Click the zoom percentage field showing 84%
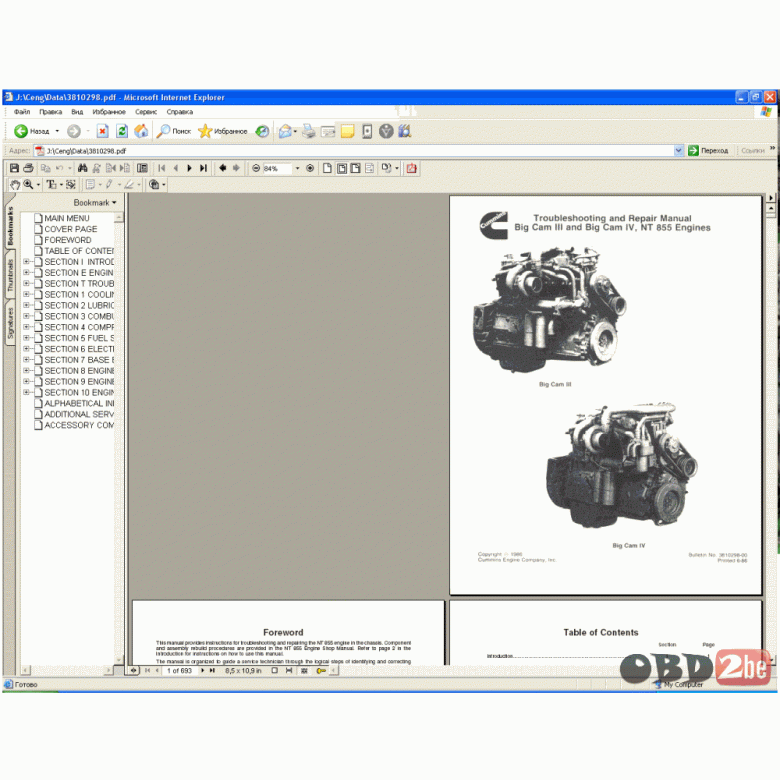780x780 pixels. coord(277,168)
